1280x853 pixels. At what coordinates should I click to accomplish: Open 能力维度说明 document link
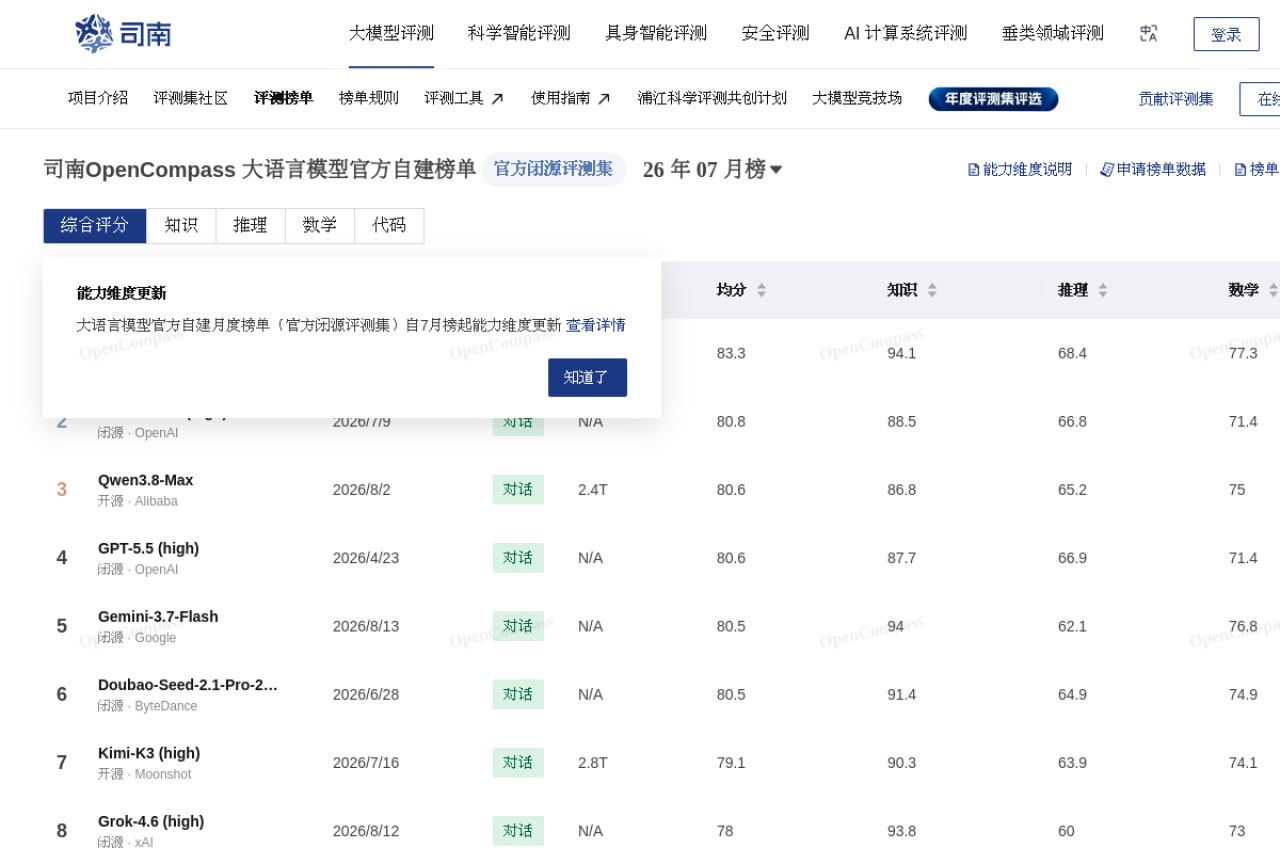(1020, 170)
